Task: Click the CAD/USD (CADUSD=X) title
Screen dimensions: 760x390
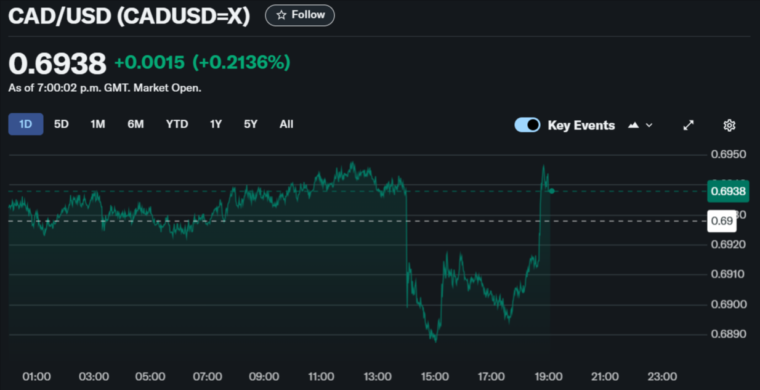Action: click(x=129, y=16)
